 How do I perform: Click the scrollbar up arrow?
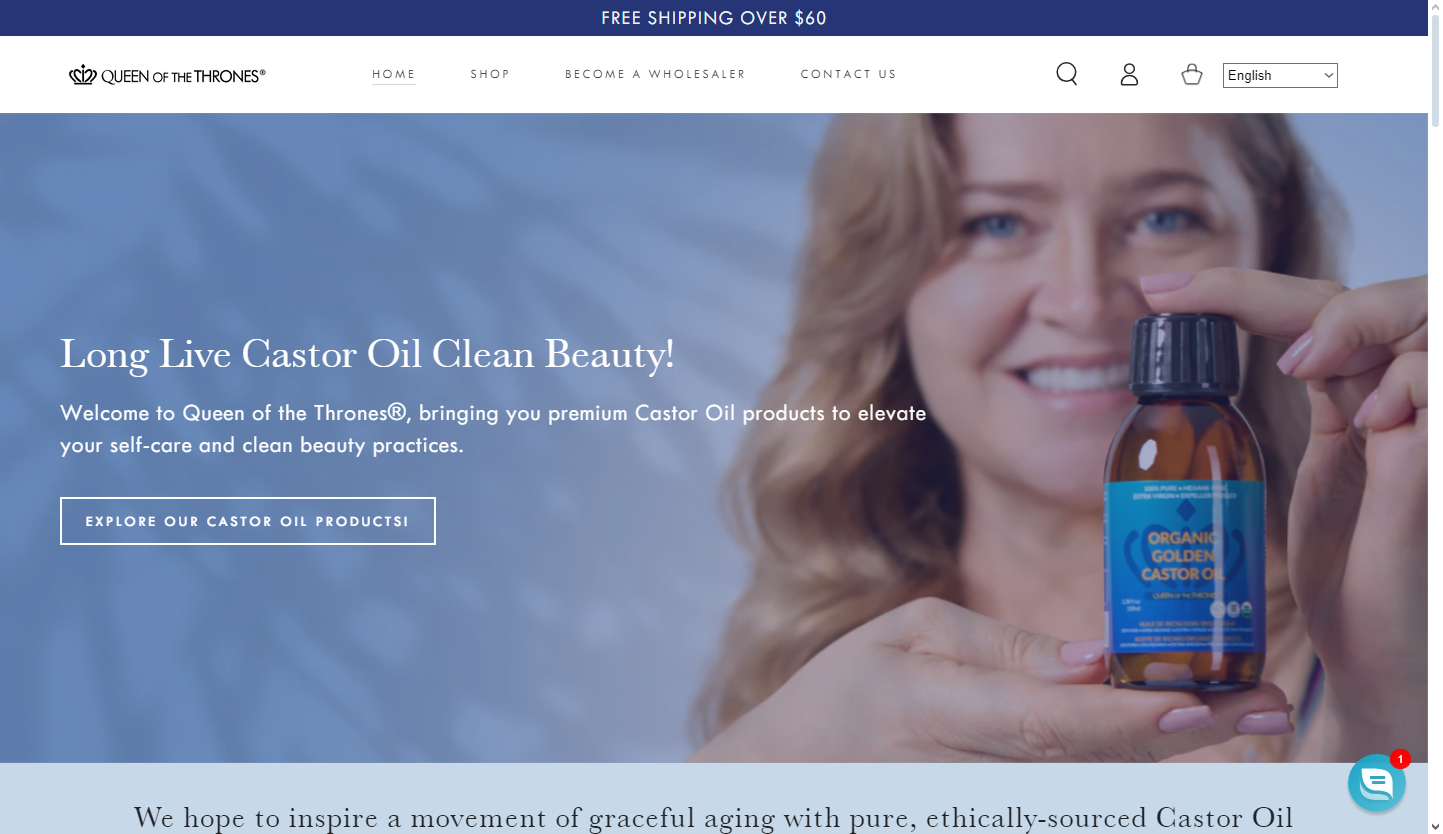coord(1435,8)
